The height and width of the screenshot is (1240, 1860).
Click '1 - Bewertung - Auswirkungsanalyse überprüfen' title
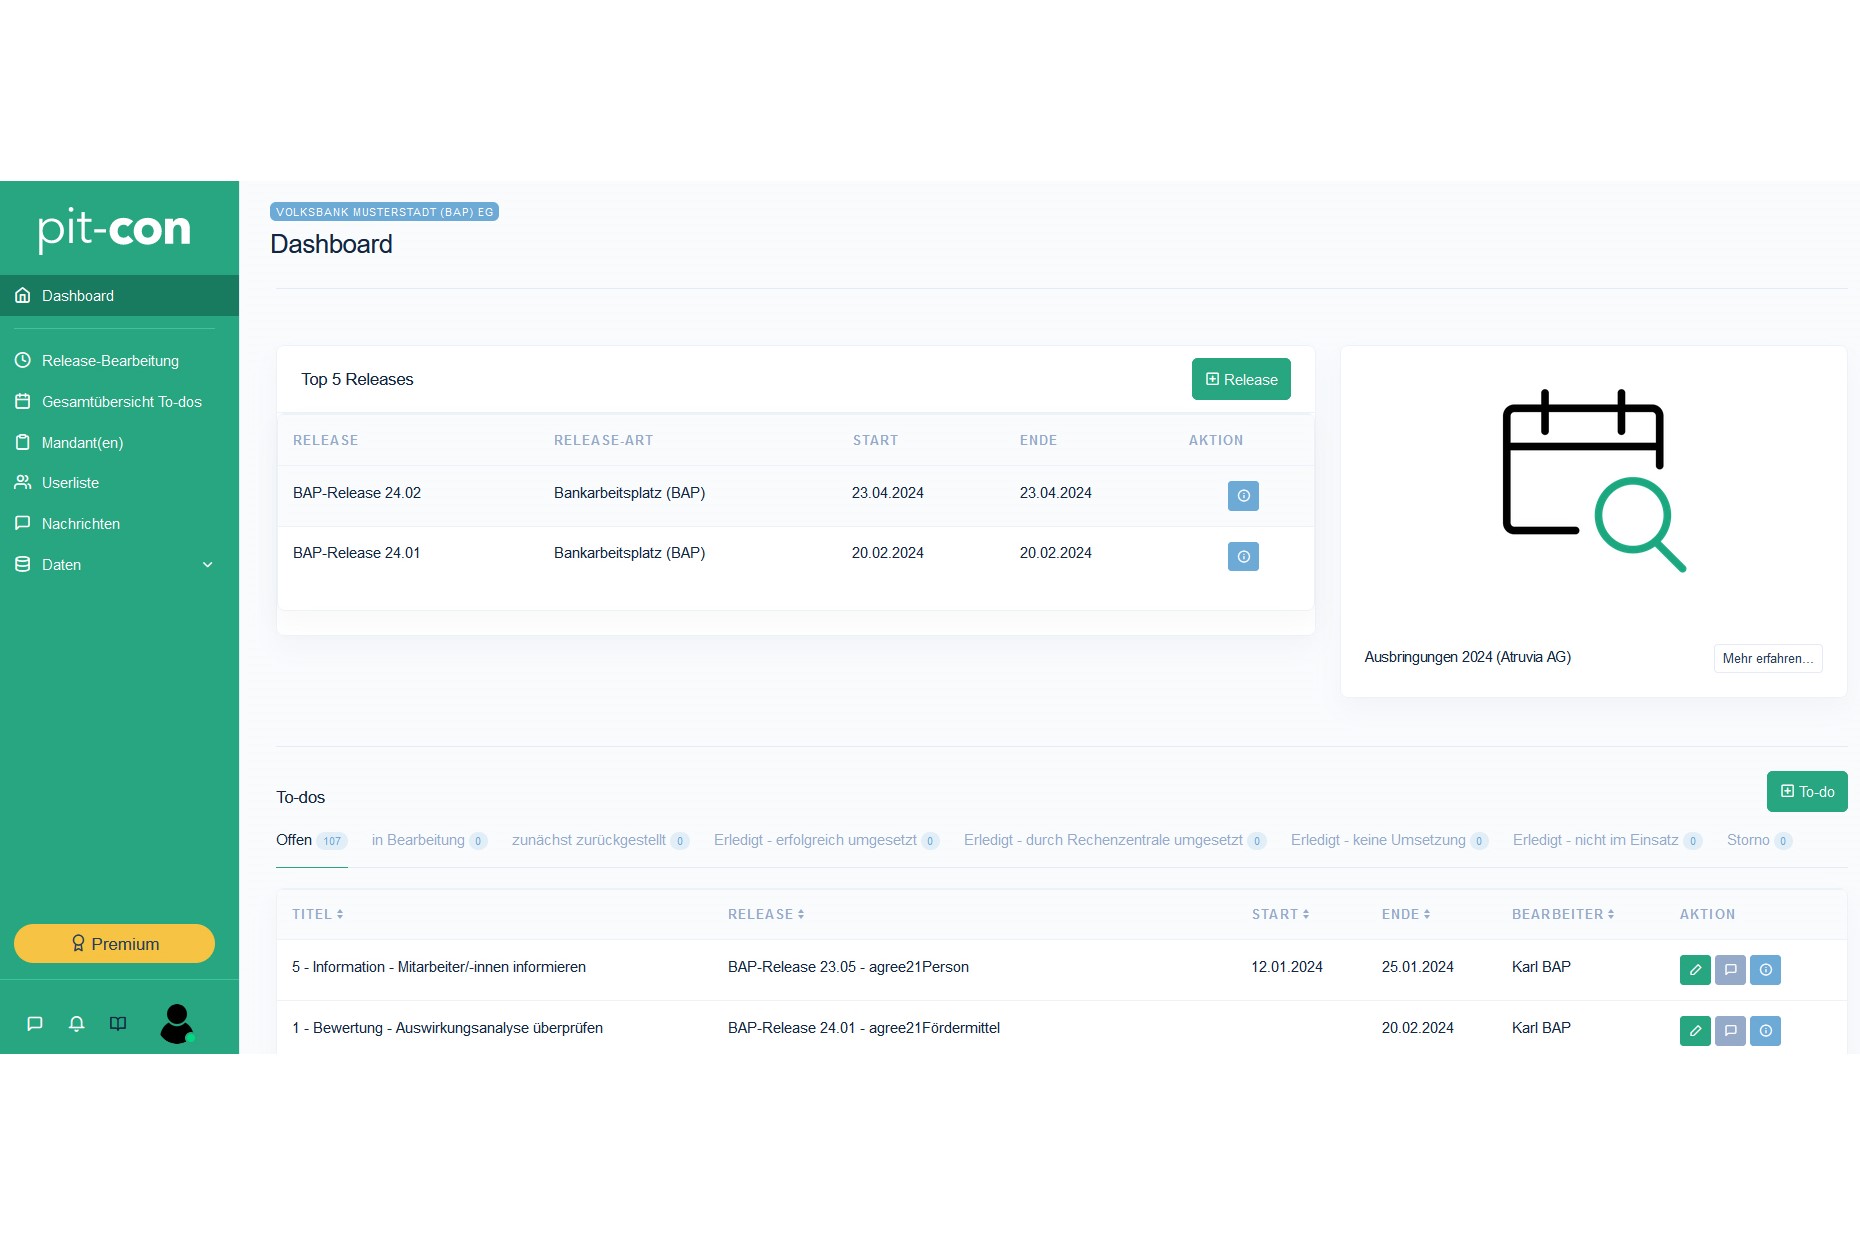point(447,1028)
